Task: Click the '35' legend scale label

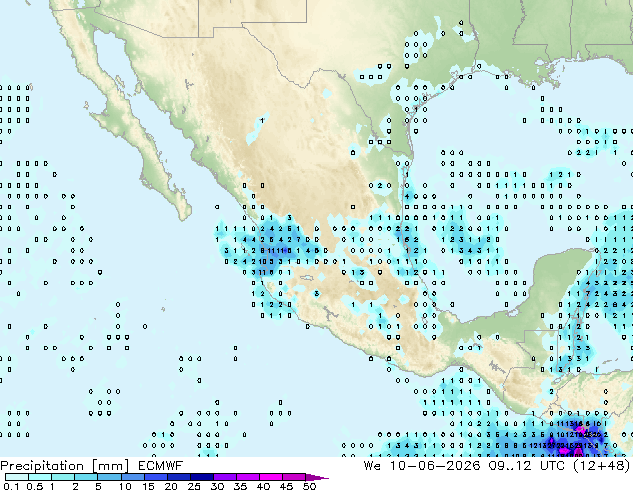Action: 240,486
